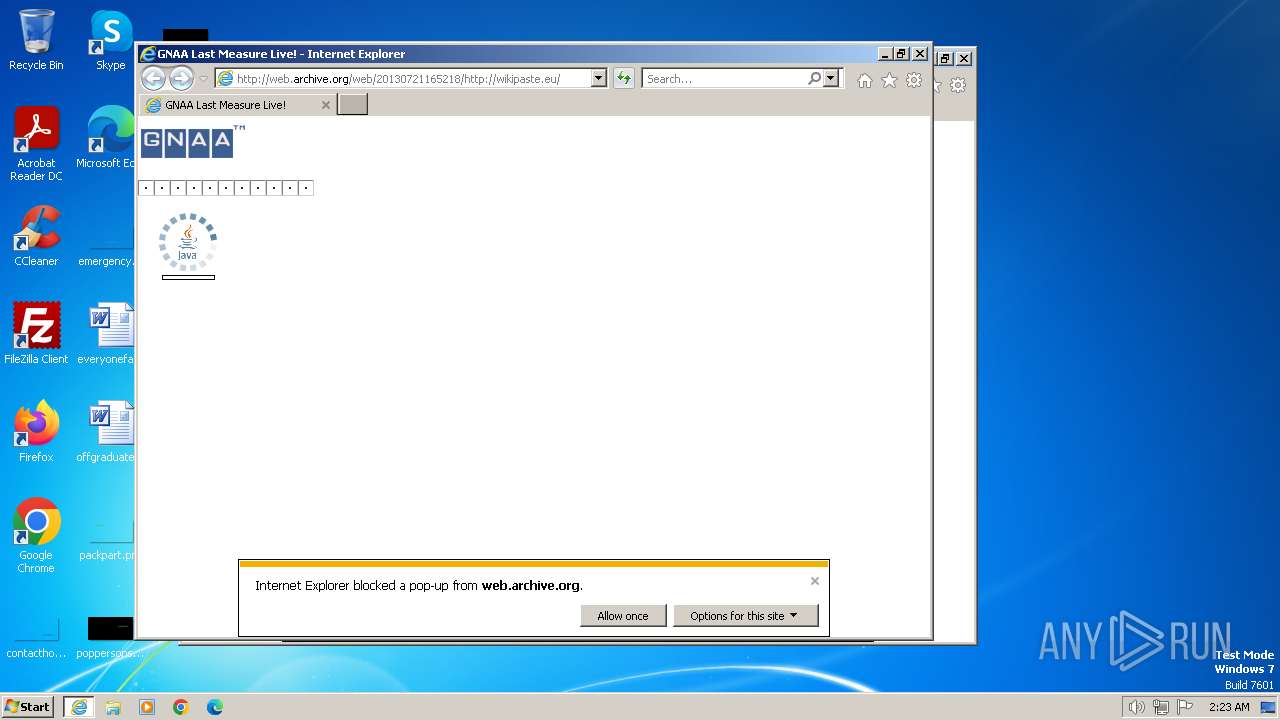Open the search provider dropdown arrow

(x=830, y=78)
